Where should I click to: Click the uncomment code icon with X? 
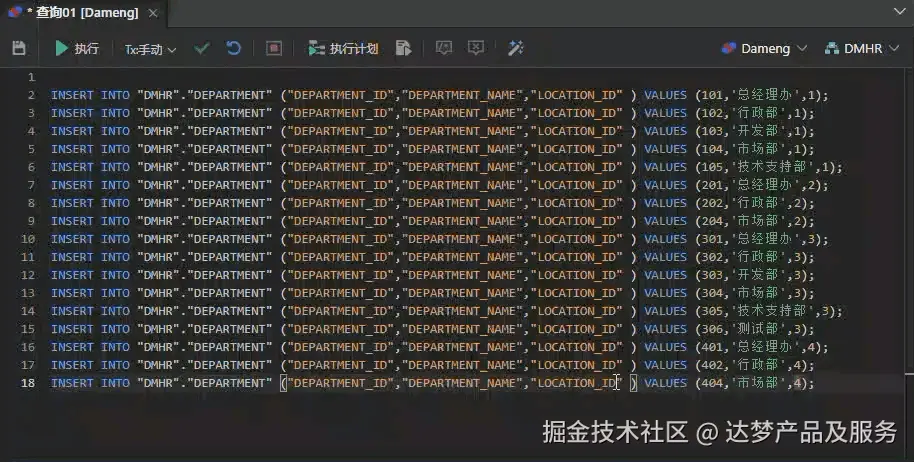click(476, 48)
